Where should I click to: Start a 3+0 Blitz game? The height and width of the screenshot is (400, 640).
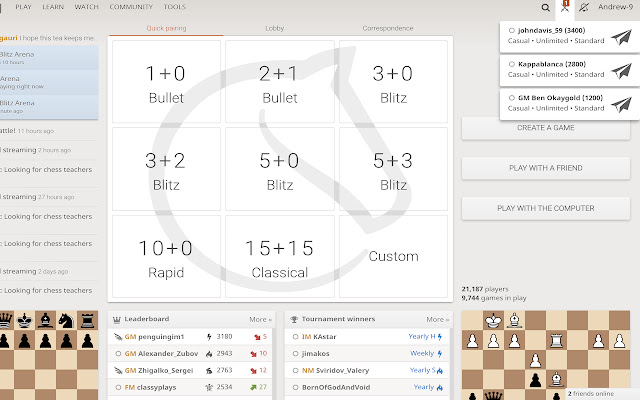(393, 82)
